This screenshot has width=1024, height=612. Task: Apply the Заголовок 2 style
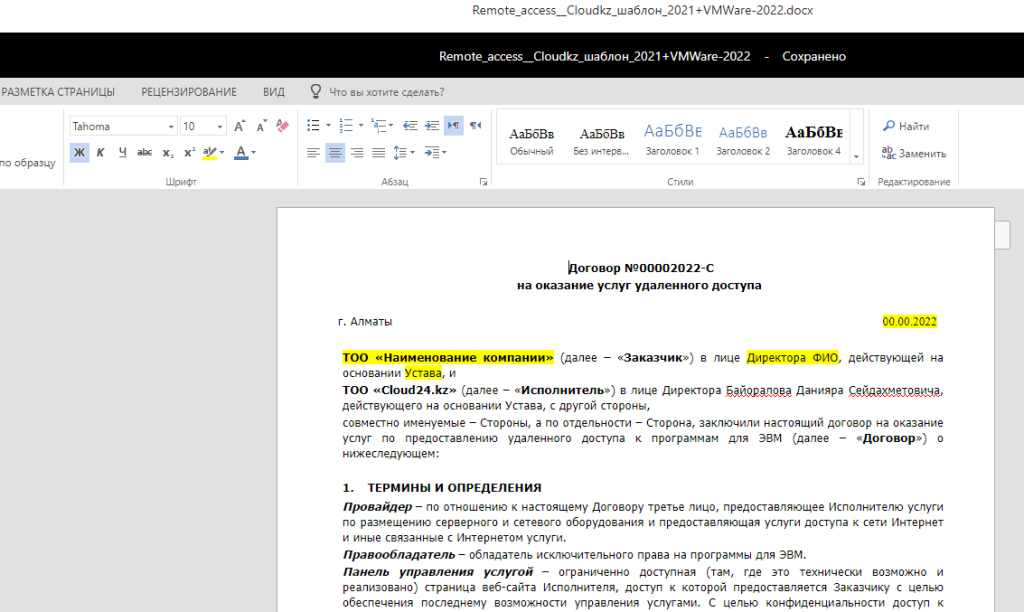pyautogui.click(x=743, y=138)
